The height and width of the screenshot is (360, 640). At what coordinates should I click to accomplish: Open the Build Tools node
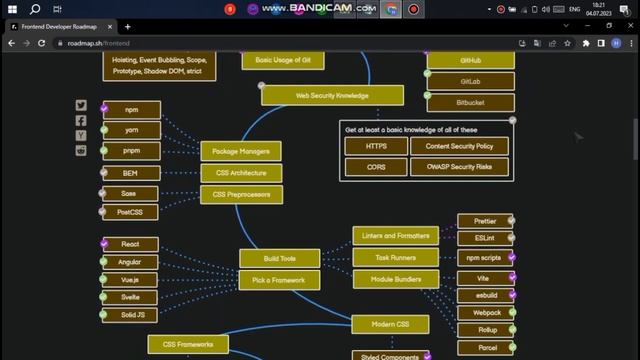[280, 258]
